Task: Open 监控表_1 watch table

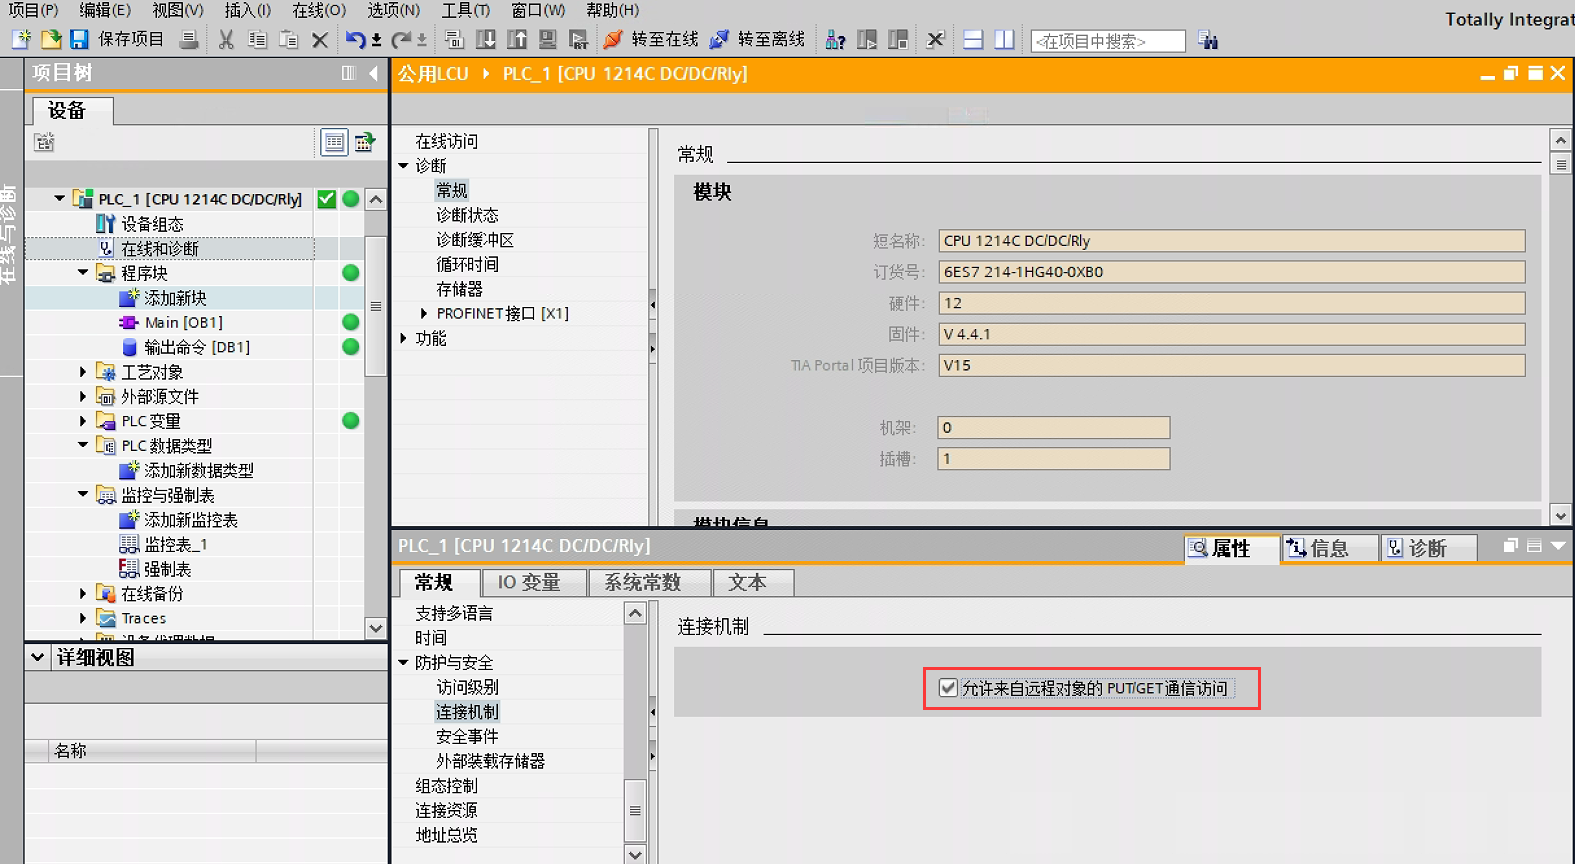Action: (175, 544)
